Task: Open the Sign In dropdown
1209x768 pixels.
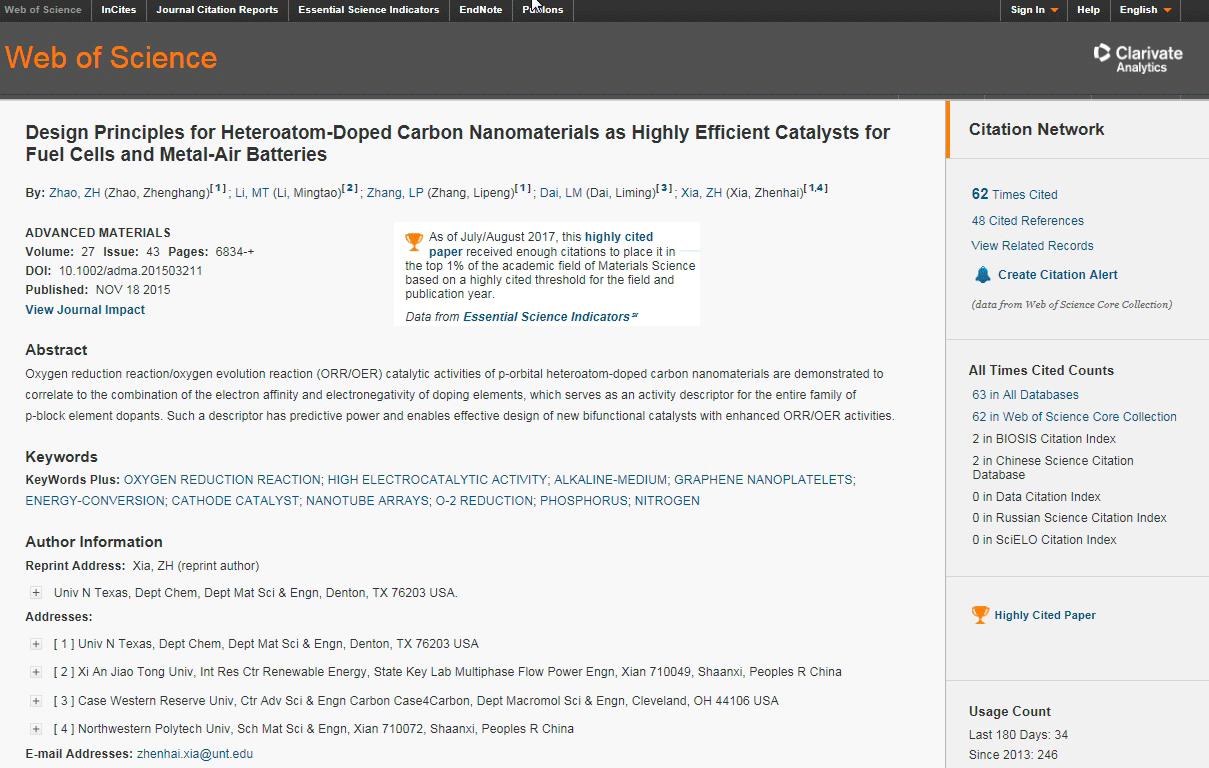Action: (x=1034, y=10)
